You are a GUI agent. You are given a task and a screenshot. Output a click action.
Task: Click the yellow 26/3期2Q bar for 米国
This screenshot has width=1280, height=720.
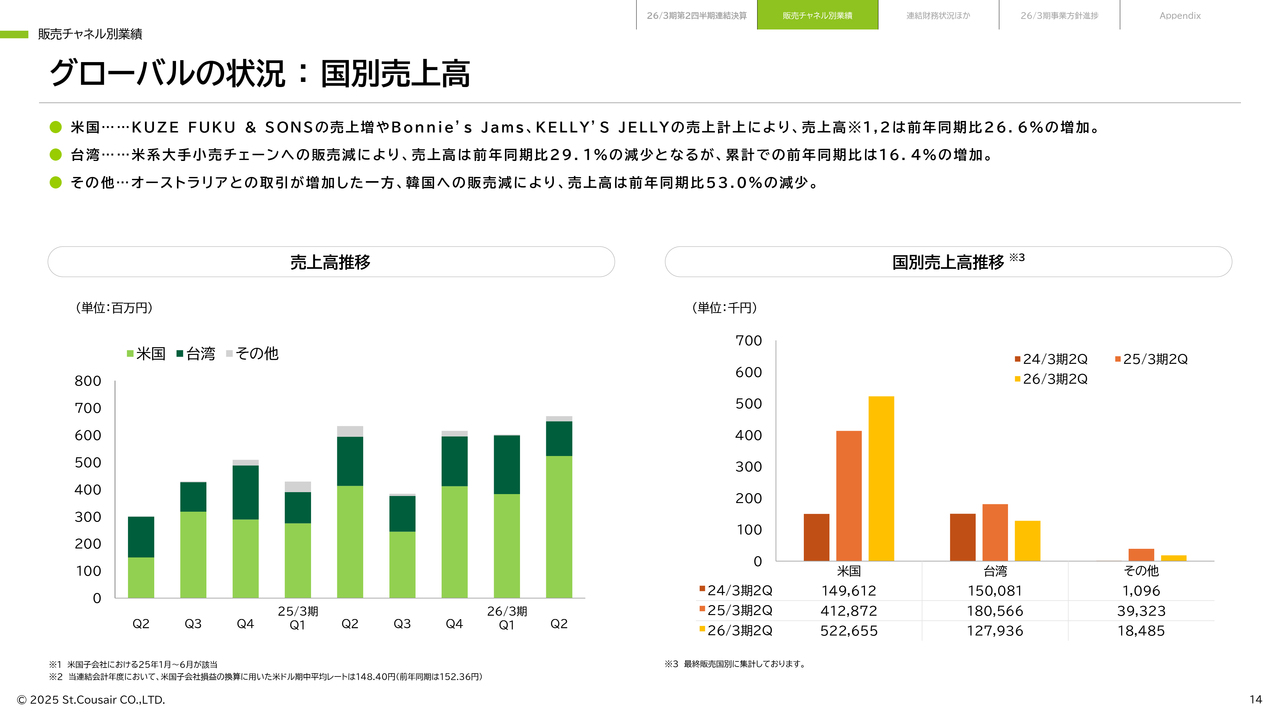coord(881,479)
